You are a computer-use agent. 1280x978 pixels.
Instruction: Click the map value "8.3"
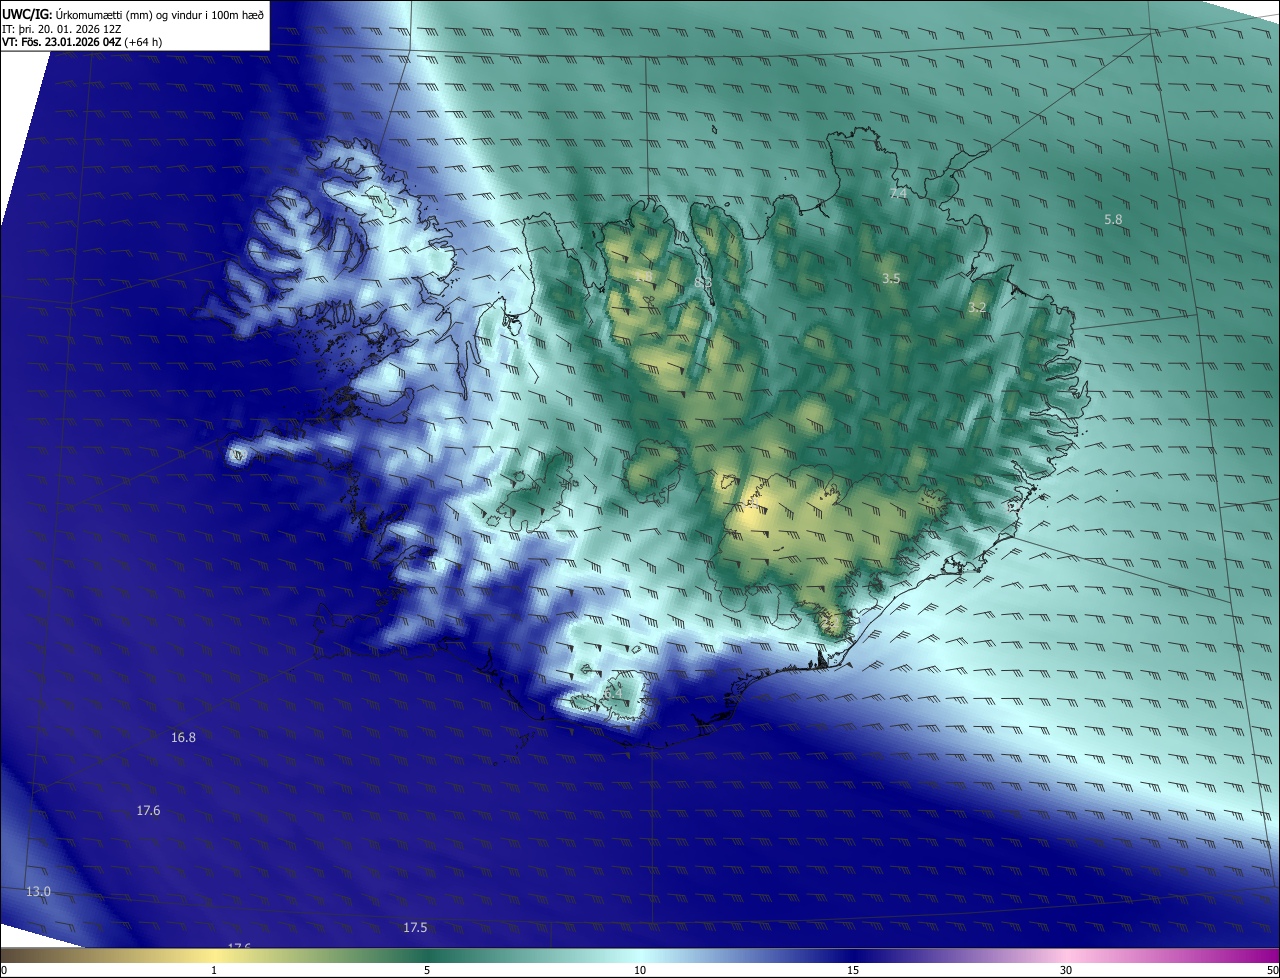(x=703, y=283)
